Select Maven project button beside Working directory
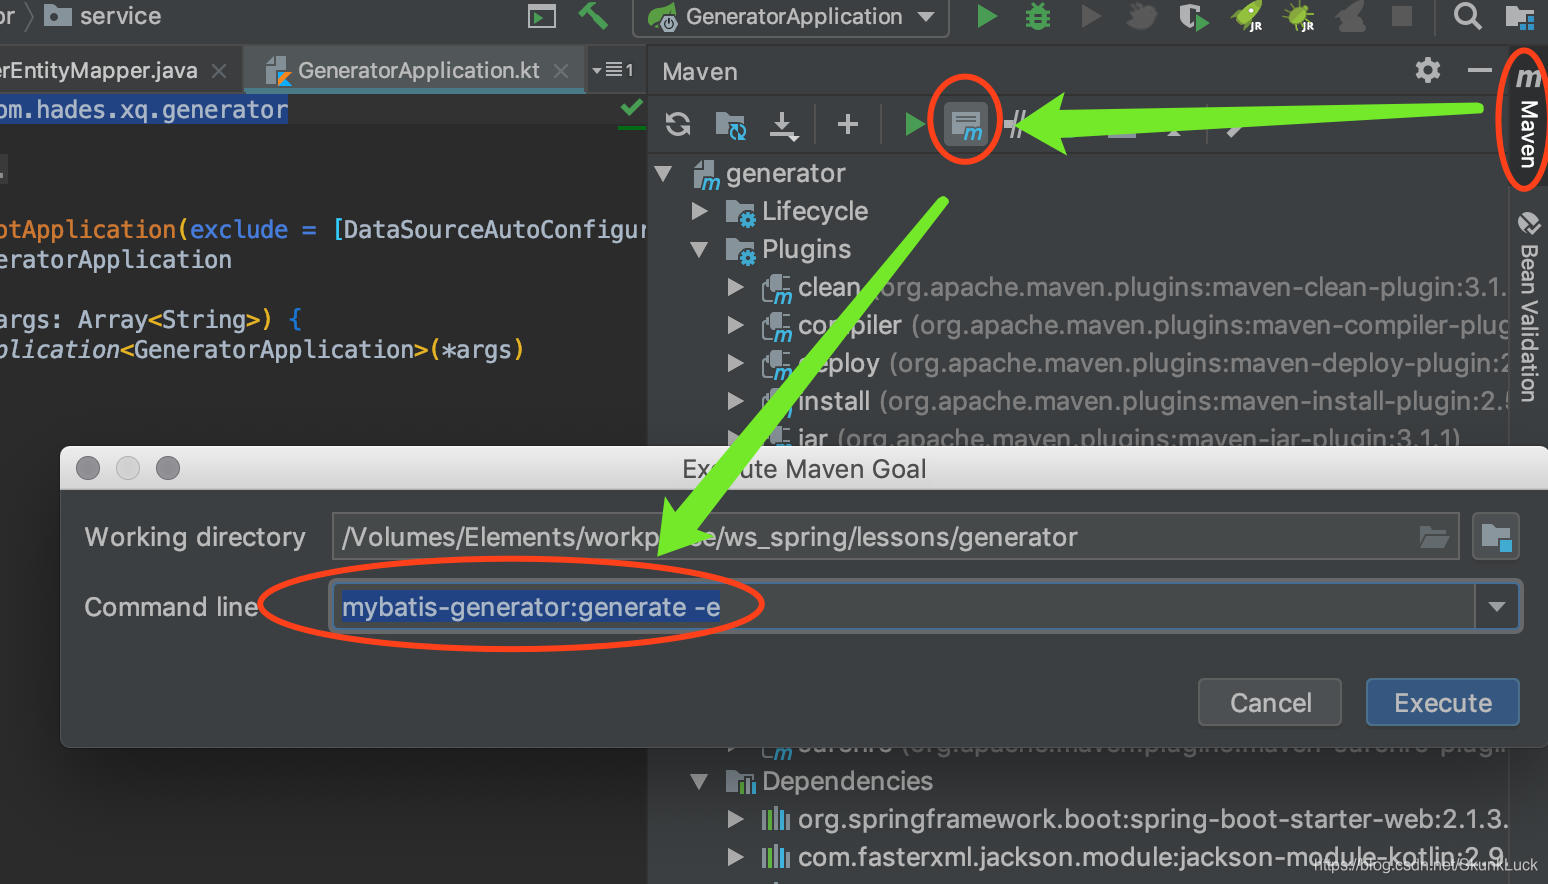 click(1496, 537)
